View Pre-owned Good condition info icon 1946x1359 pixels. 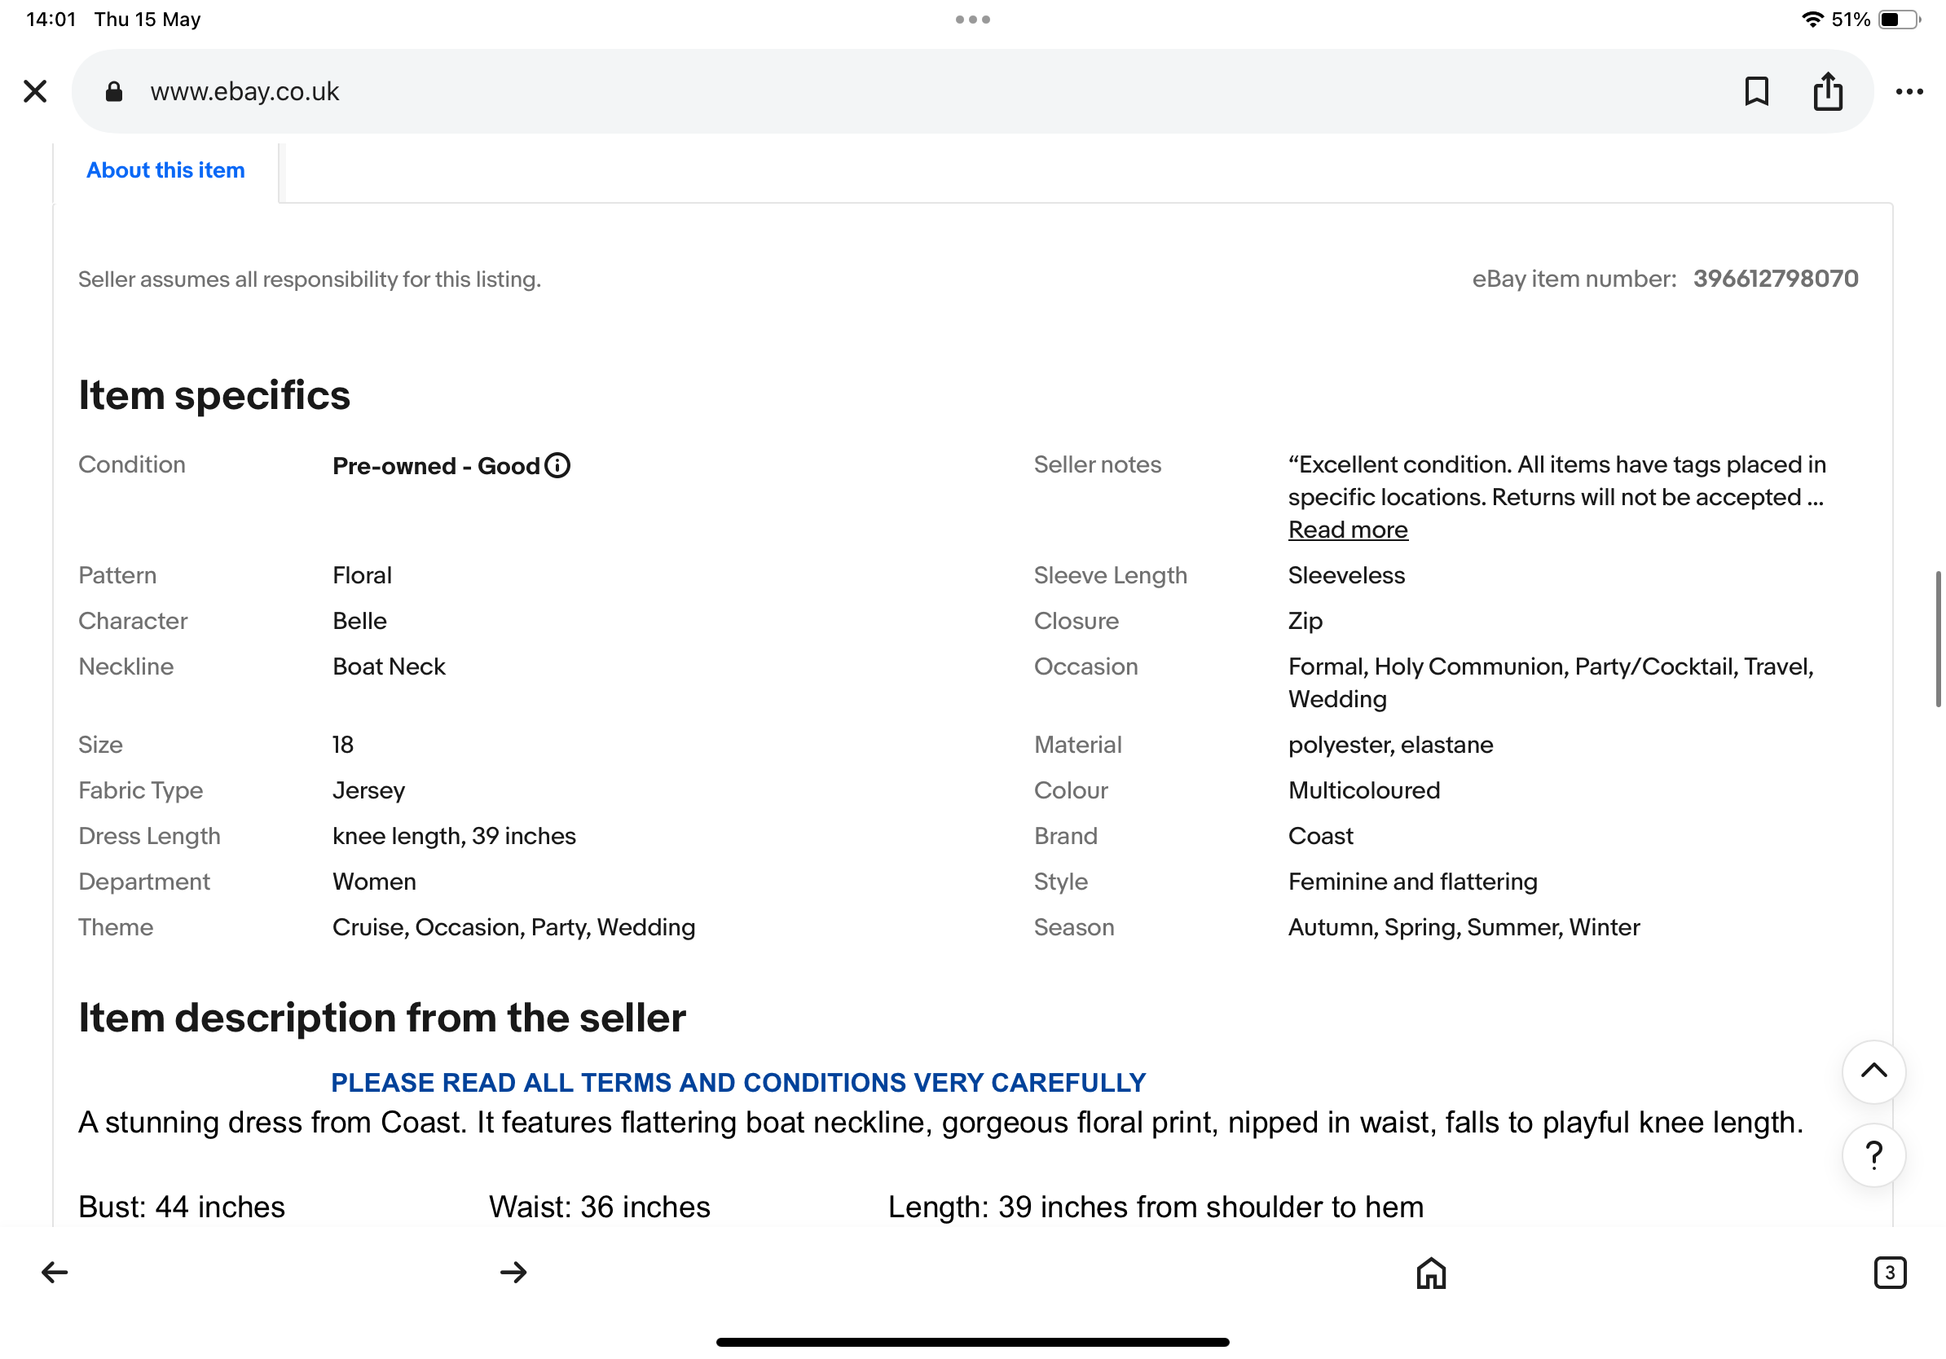pos(558,465)
